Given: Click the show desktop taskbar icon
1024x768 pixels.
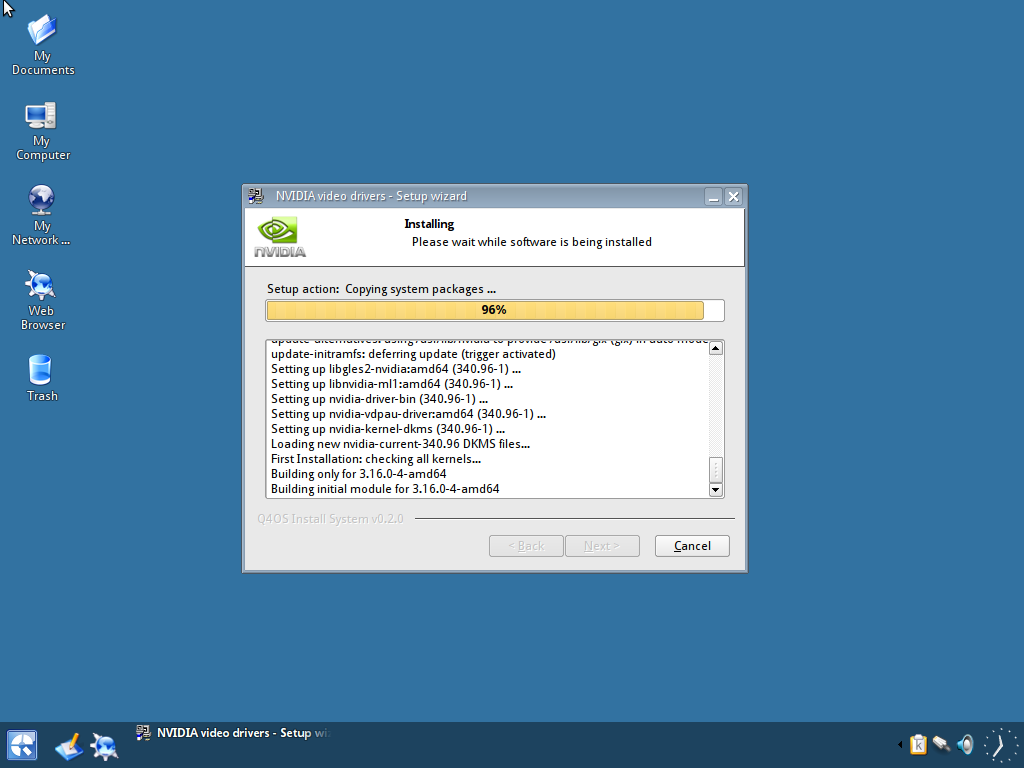Looking at the screenshot, I should pos(69,746).
